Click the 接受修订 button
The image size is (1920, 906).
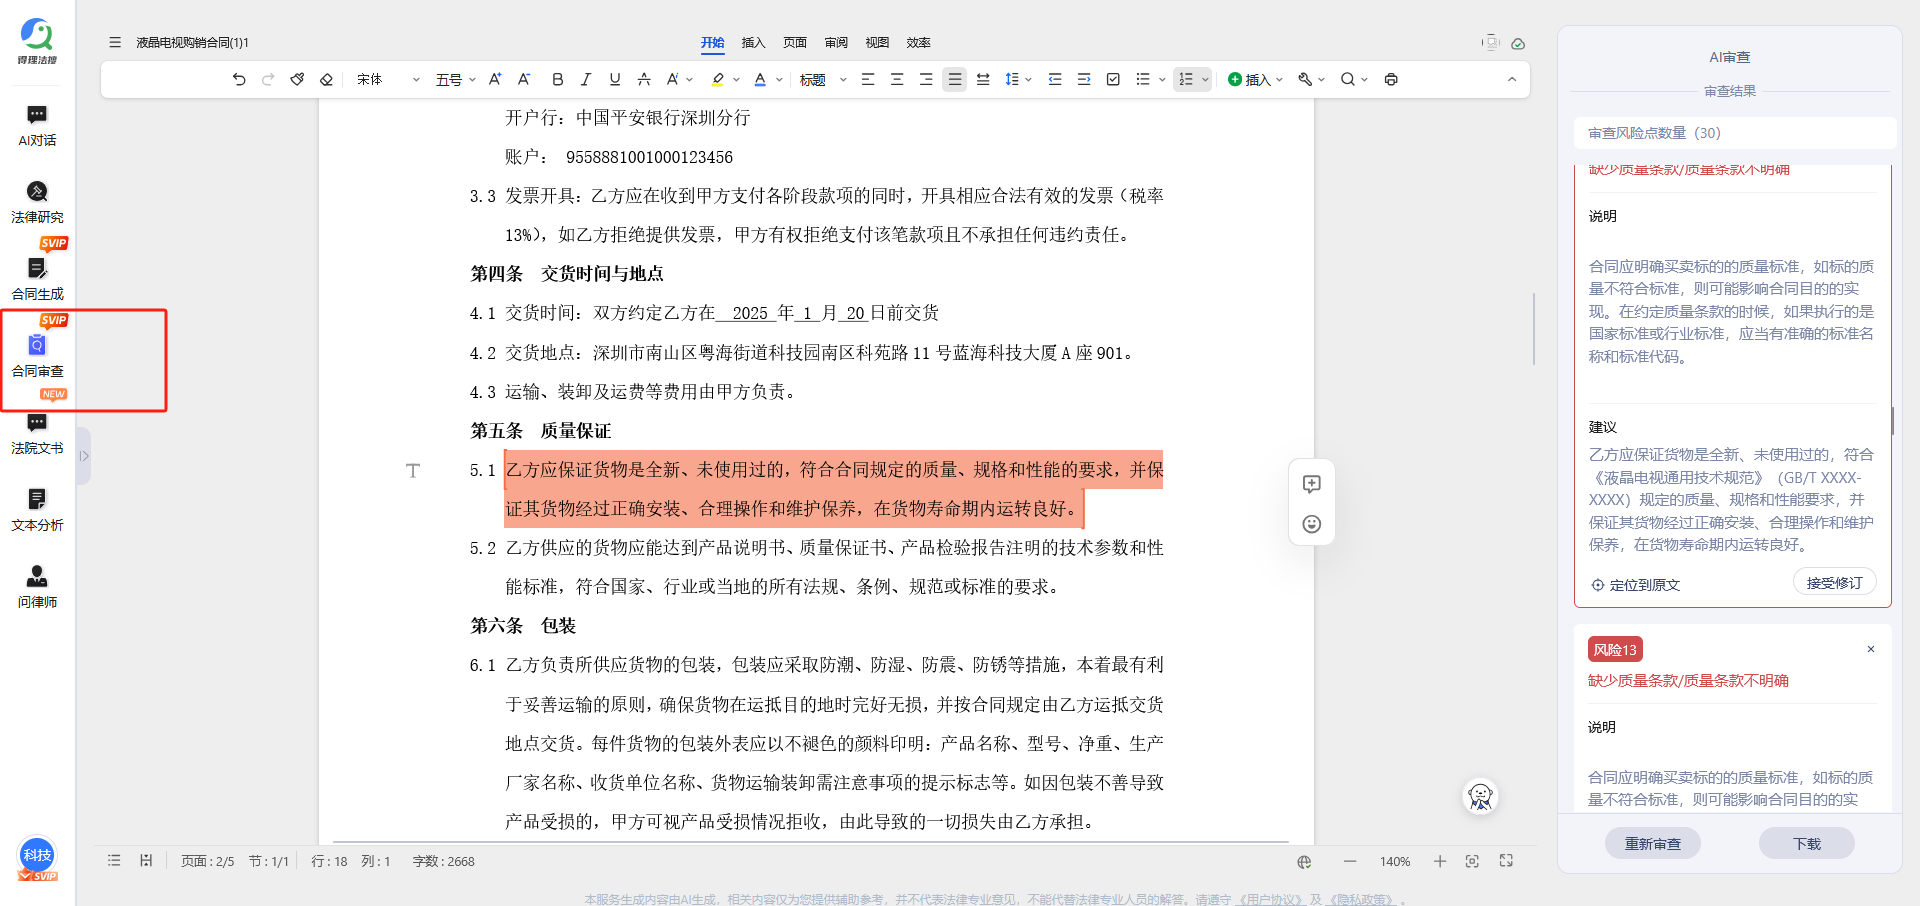[x=1834, y=581]
